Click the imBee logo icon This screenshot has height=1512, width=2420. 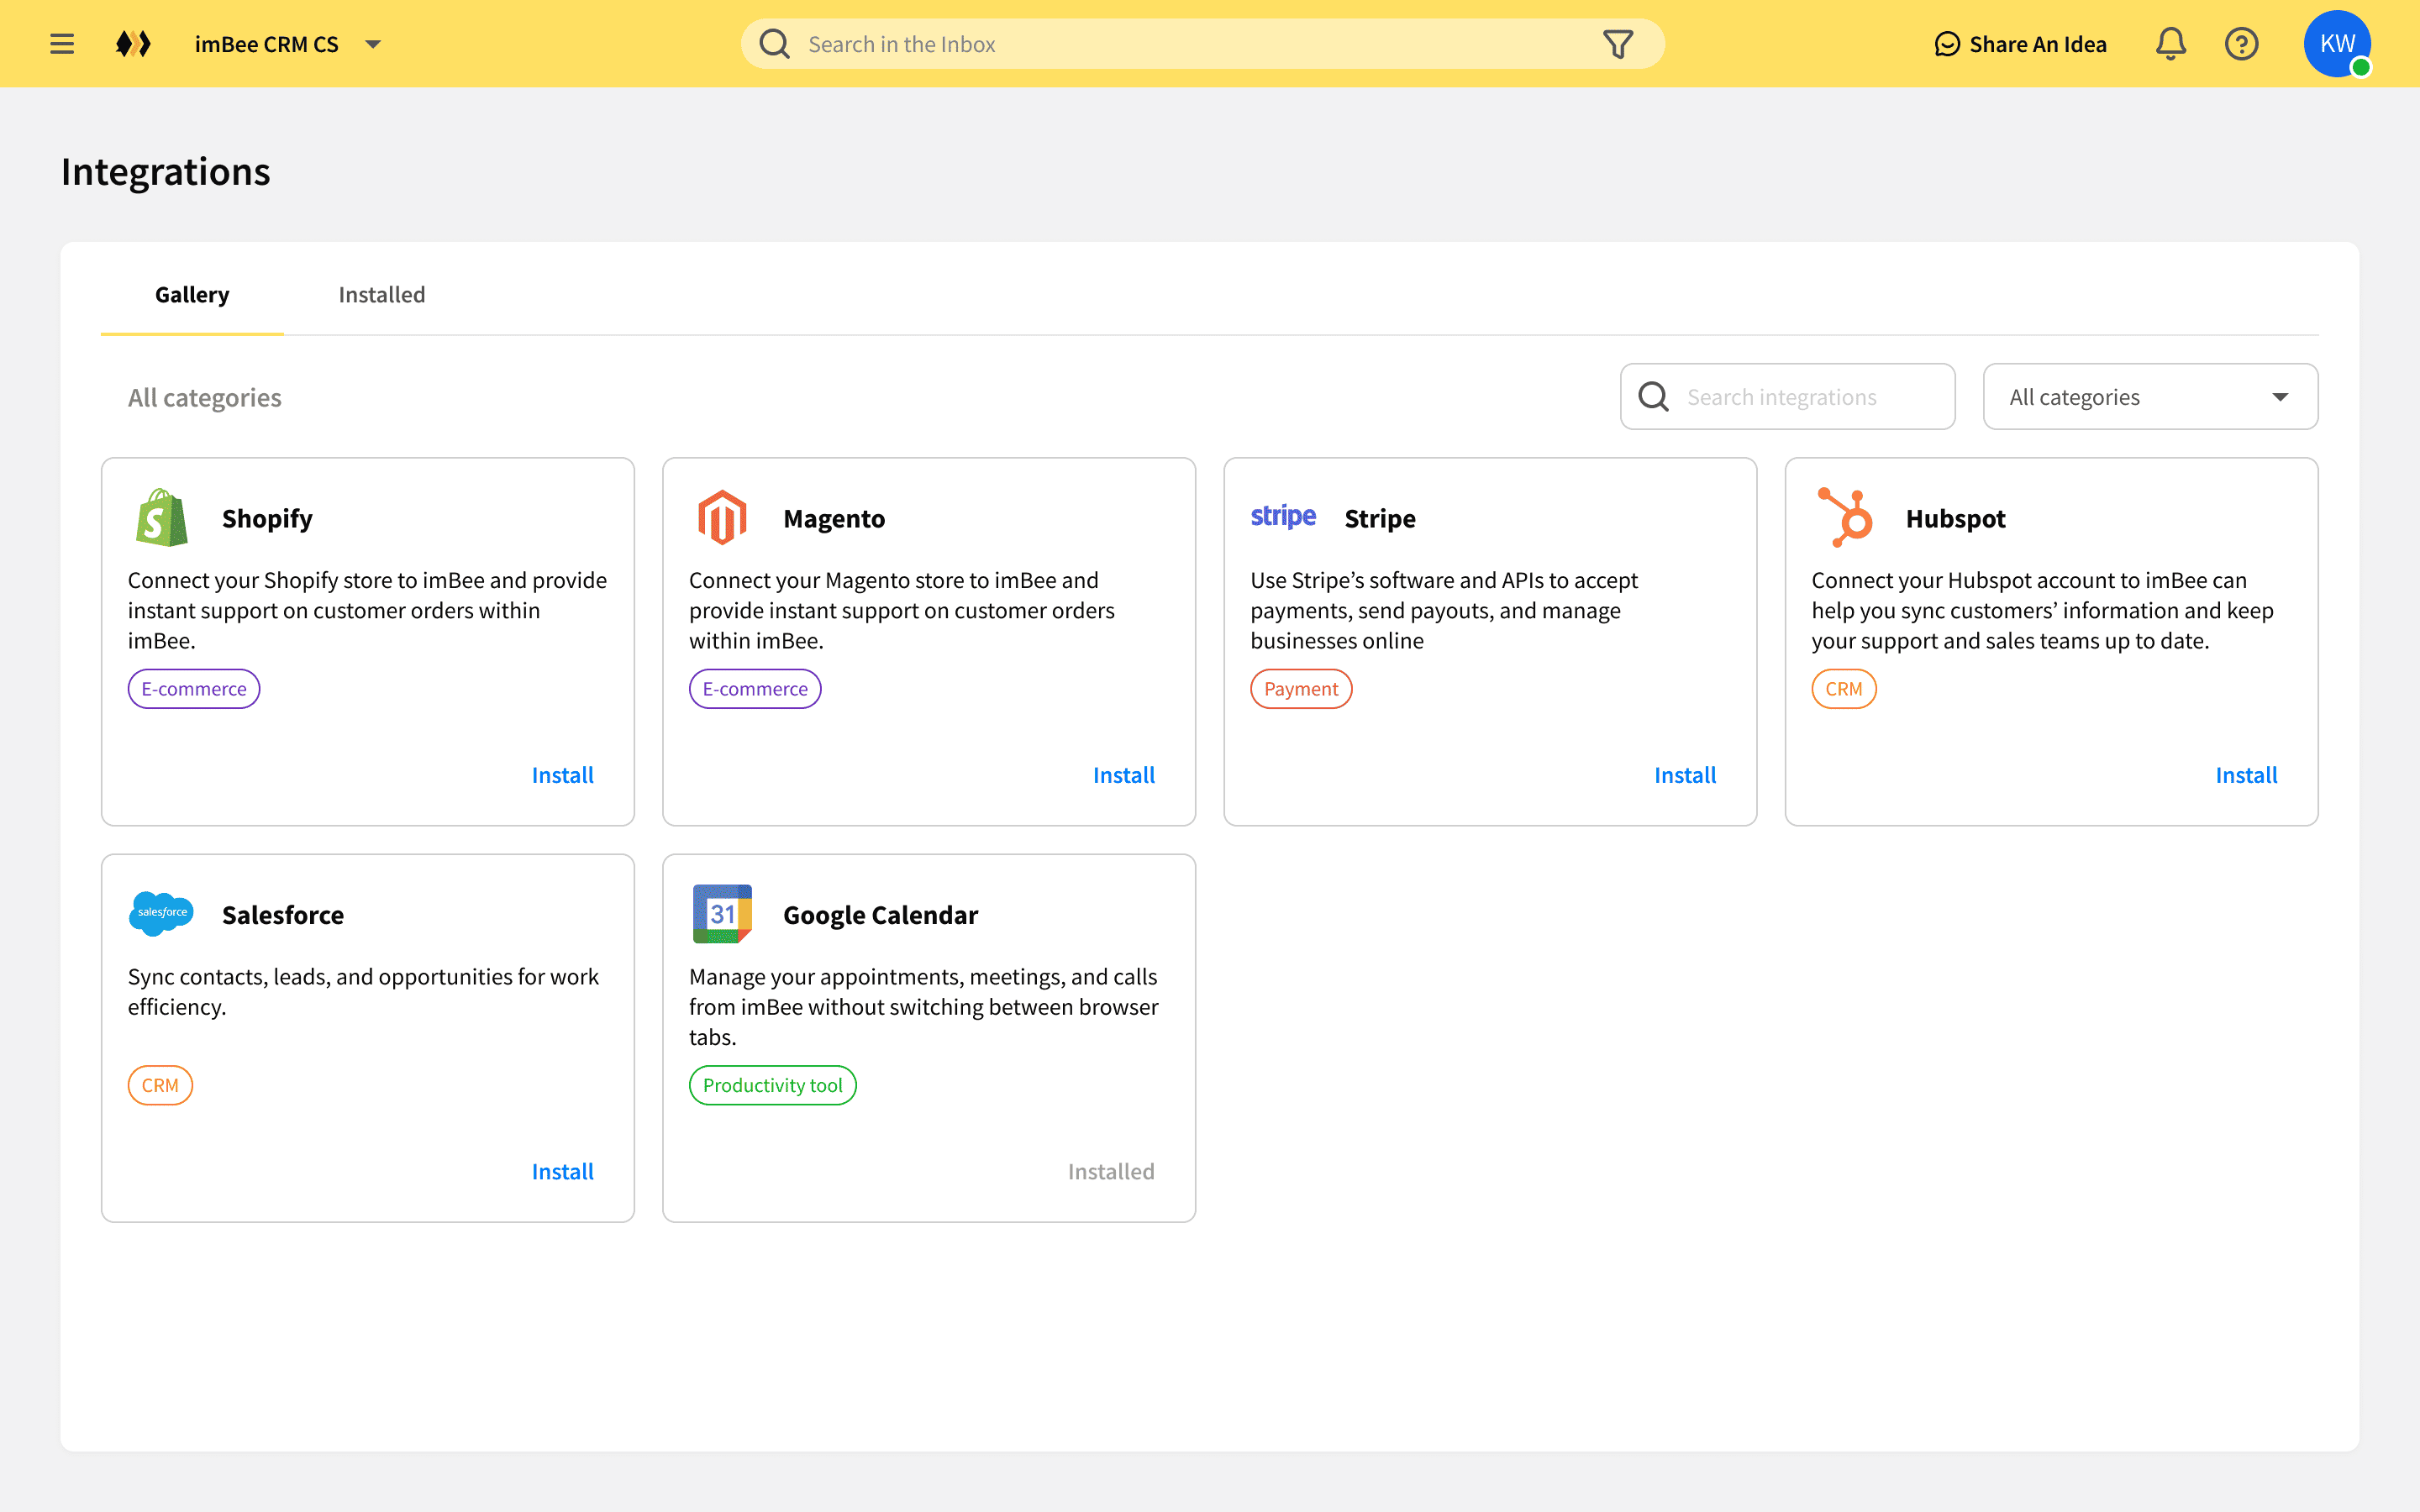click(x=133, y=44)
